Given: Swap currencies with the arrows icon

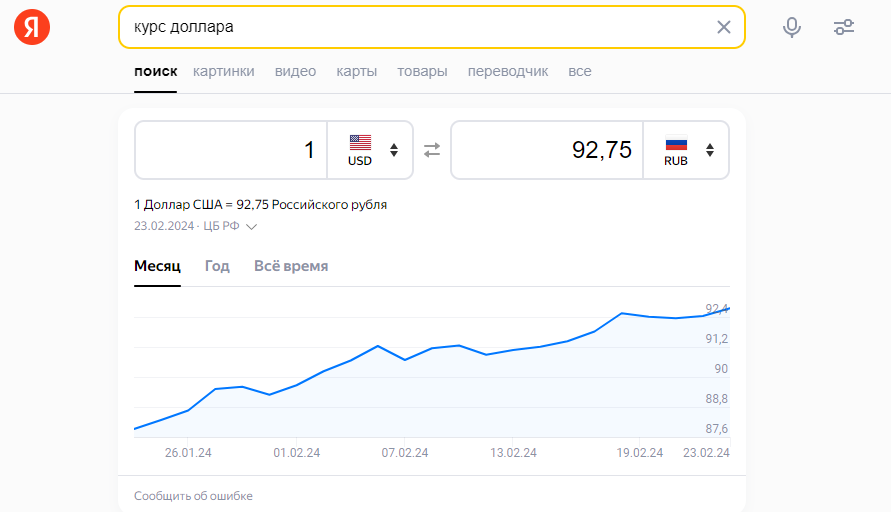Looking at the screenshot, I should (432, 150).
